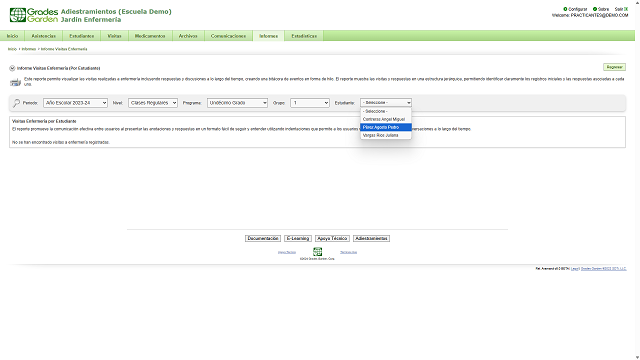Click the page scrollbar down arrow
The width and height of the screenshot is (640, 360).
point(637,357)
